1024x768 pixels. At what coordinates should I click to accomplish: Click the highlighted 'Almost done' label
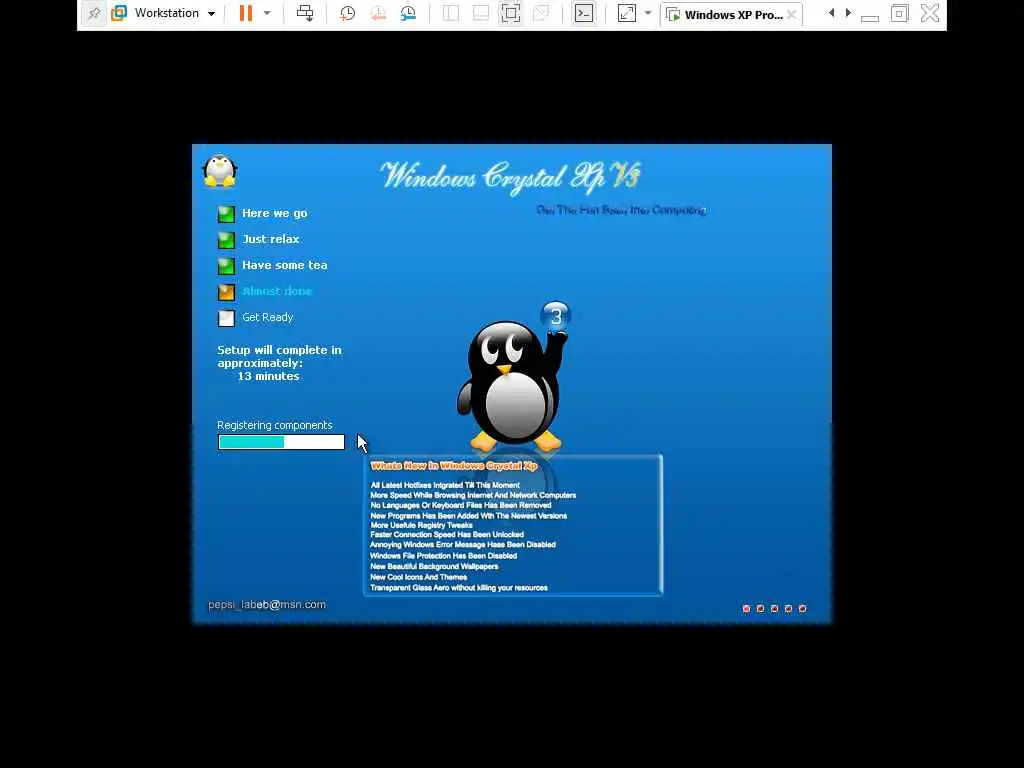[x=277, y=291]
